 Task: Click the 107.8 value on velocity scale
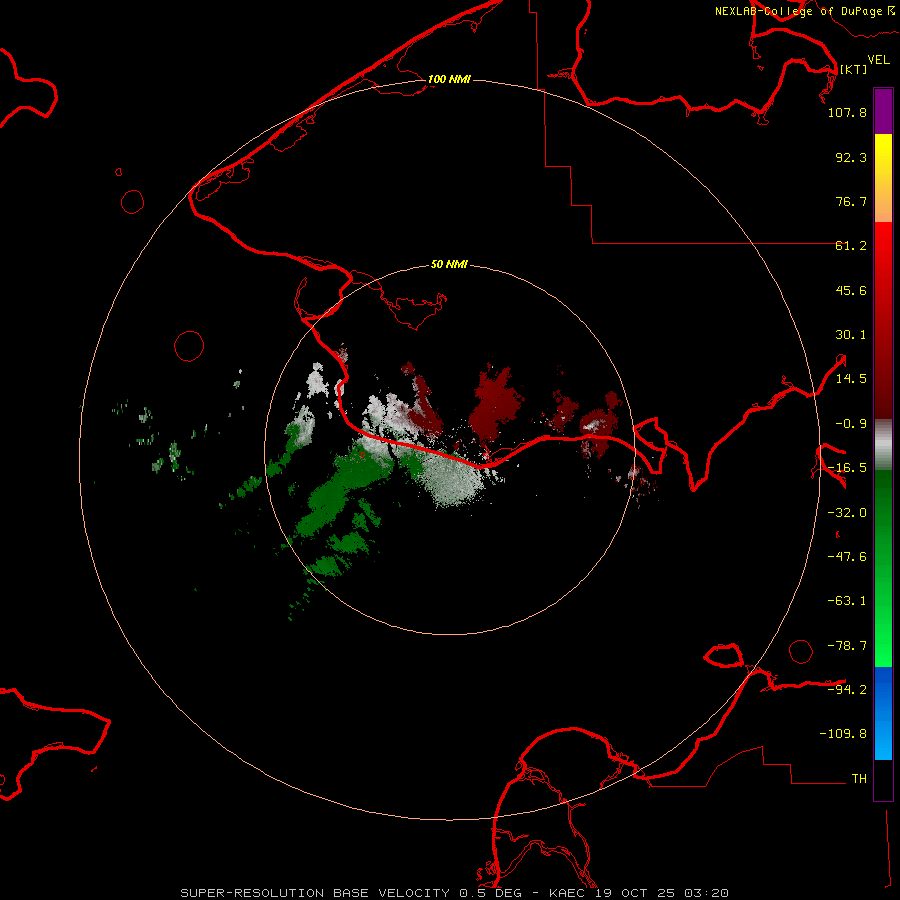[x=847, y=112]
